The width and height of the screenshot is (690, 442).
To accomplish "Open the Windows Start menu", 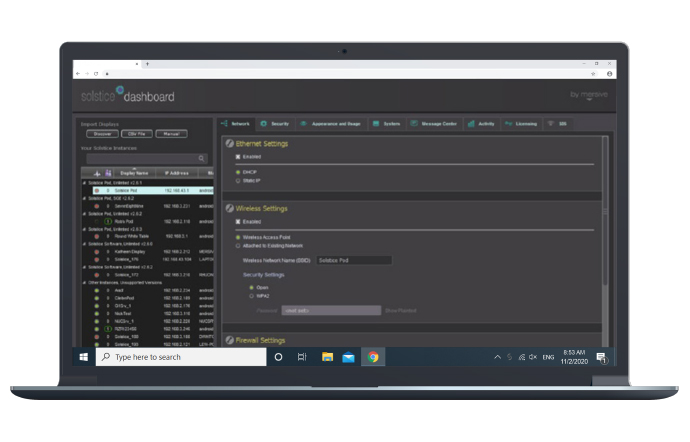I will (x=84, y=357).
